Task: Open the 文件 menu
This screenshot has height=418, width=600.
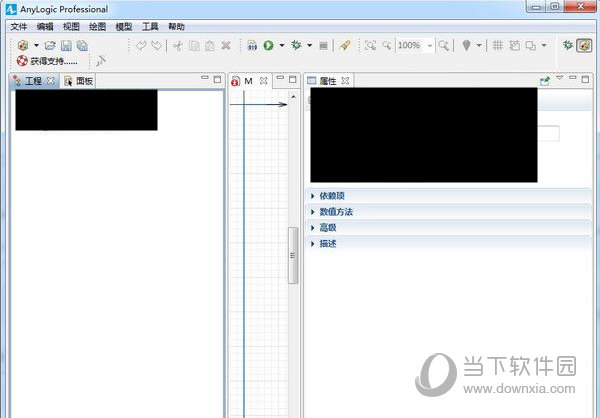Action: tap(19, 26)
